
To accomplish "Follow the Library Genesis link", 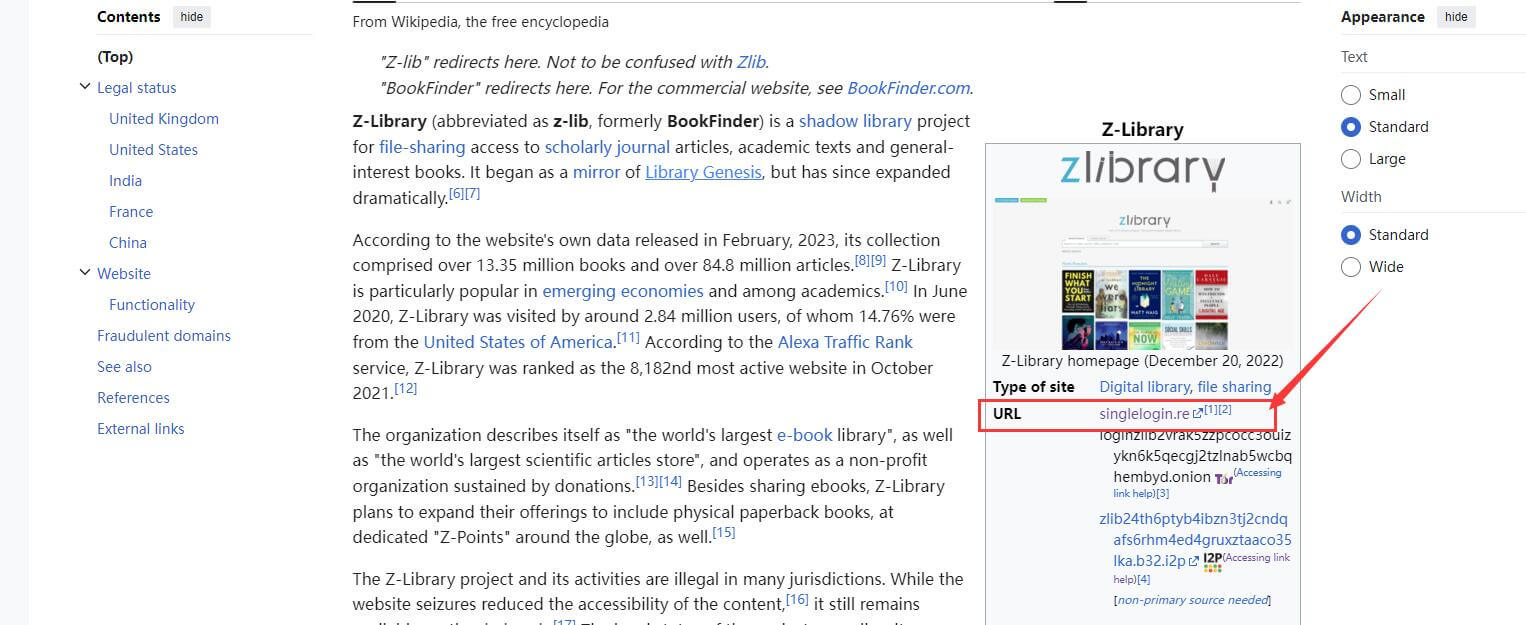I will 703,172.
